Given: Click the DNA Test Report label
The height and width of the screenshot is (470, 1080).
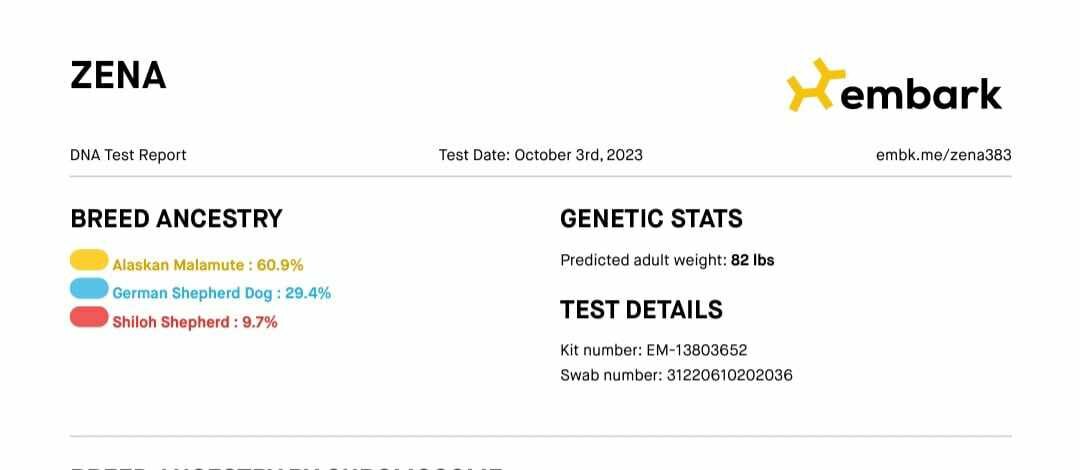Looking at the screenshot, I should [128, 155].
